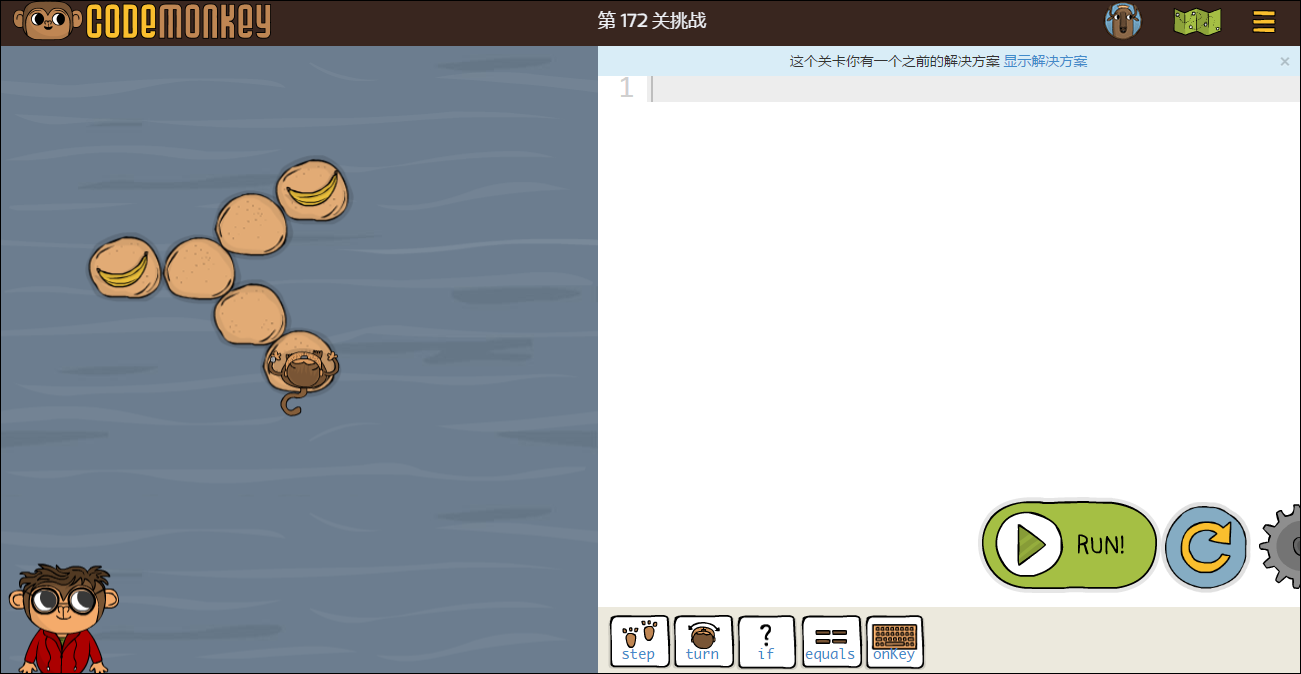The width and height of the screenshot is (1301, 674).
Task: Open the hamburger menu
Action: tap(1264, 22)
